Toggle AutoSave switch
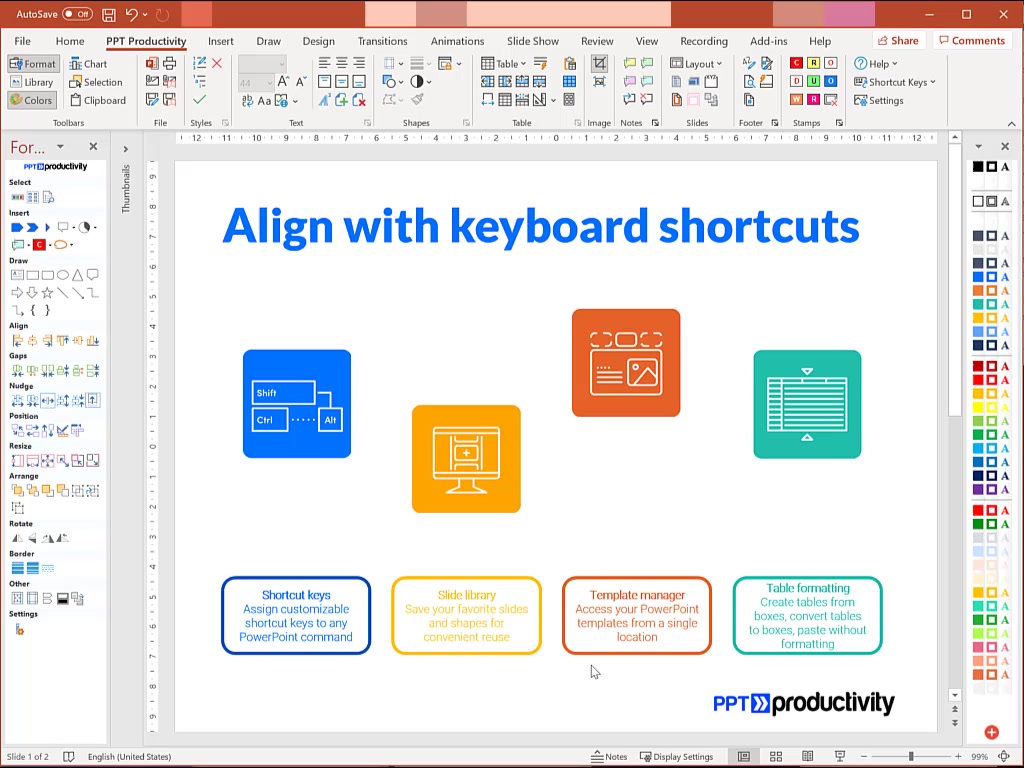 (77, 14)
